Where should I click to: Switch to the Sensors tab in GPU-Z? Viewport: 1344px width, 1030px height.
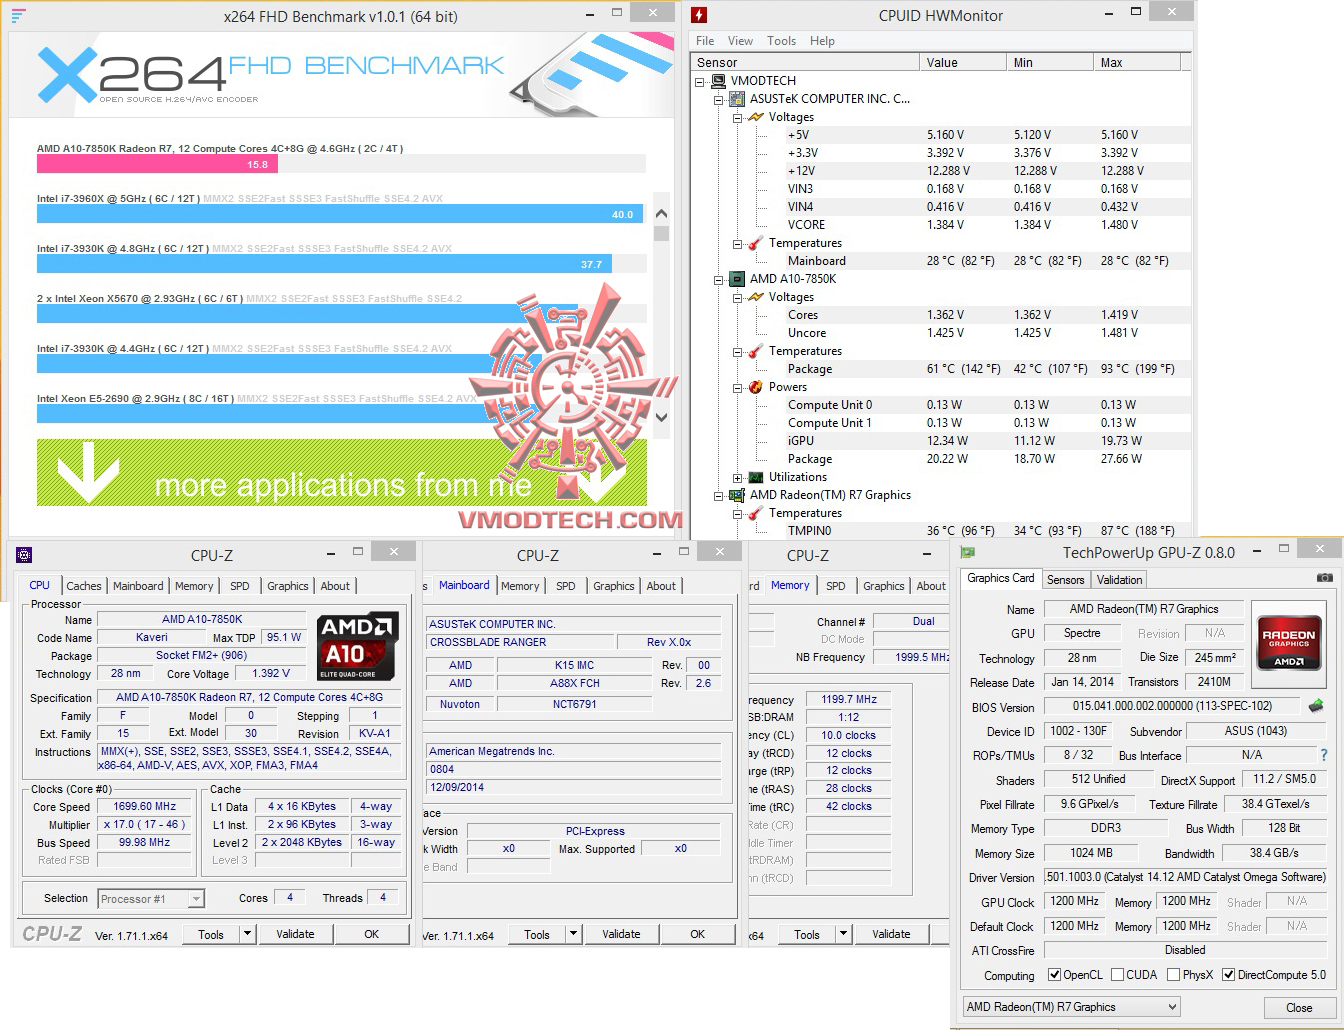pyautogui.click(x=1065, y=580)
